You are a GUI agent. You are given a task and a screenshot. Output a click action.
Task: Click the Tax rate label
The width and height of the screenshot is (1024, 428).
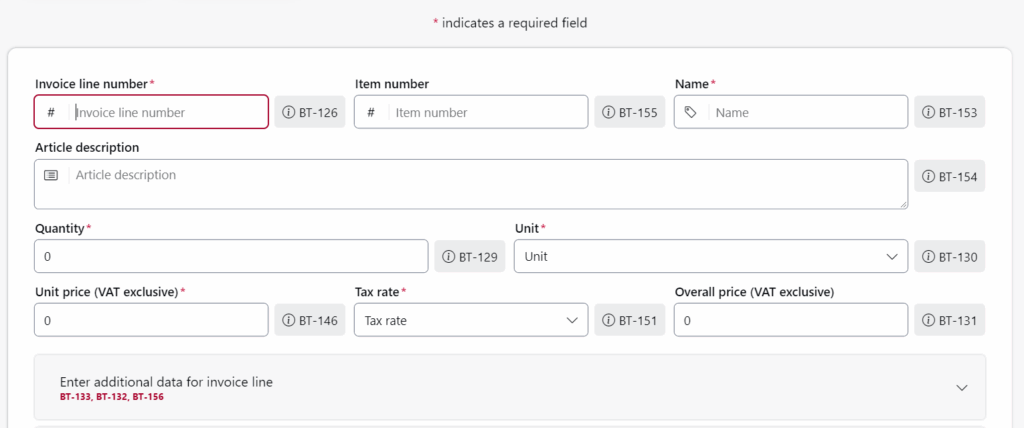377,292
